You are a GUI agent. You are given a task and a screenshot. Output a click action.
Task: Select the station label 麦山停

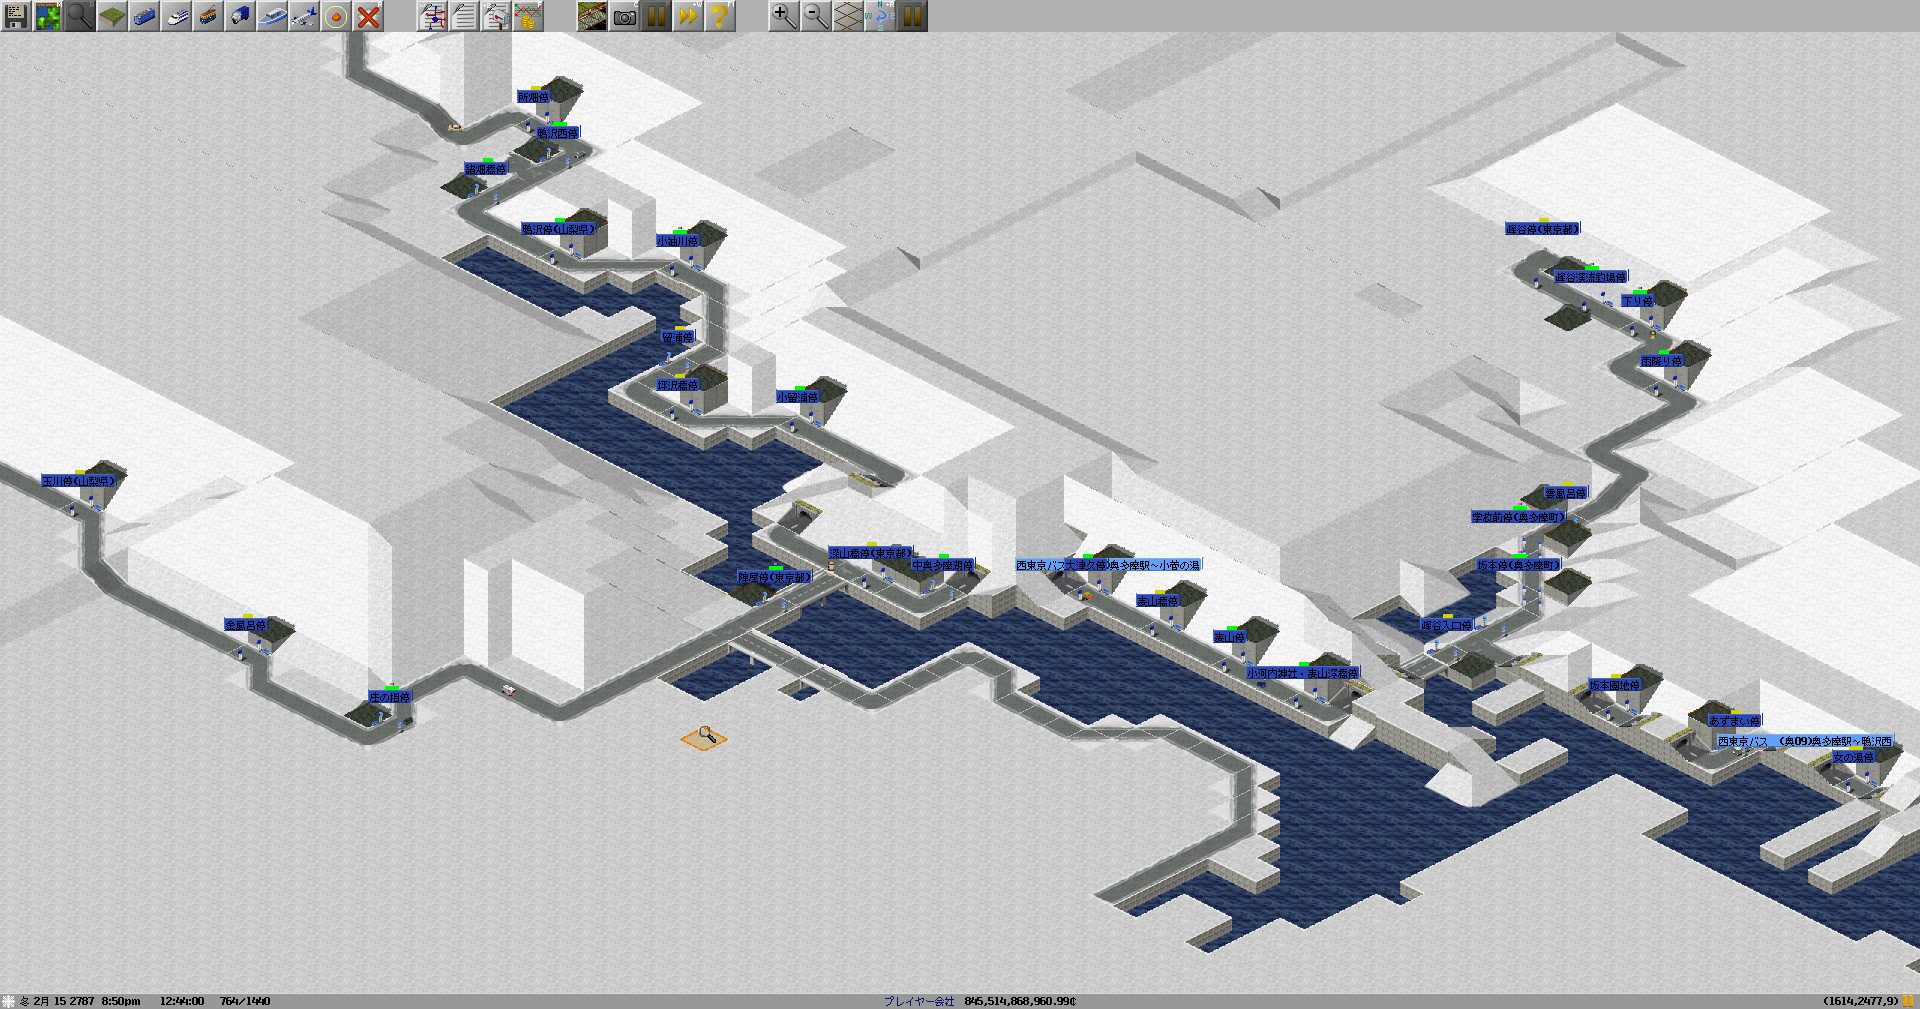[x=1230, y=637]
